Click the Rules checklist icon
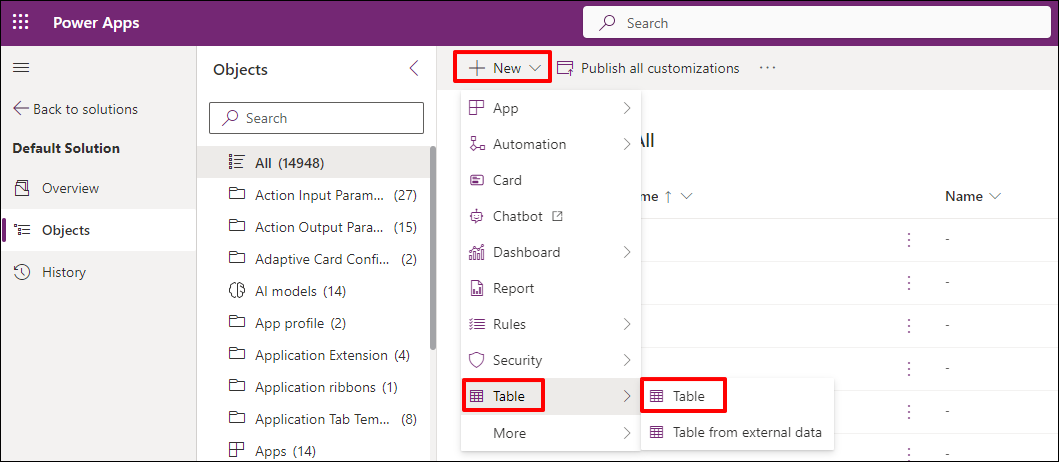 pyautogui.click(x=477, y=324)
